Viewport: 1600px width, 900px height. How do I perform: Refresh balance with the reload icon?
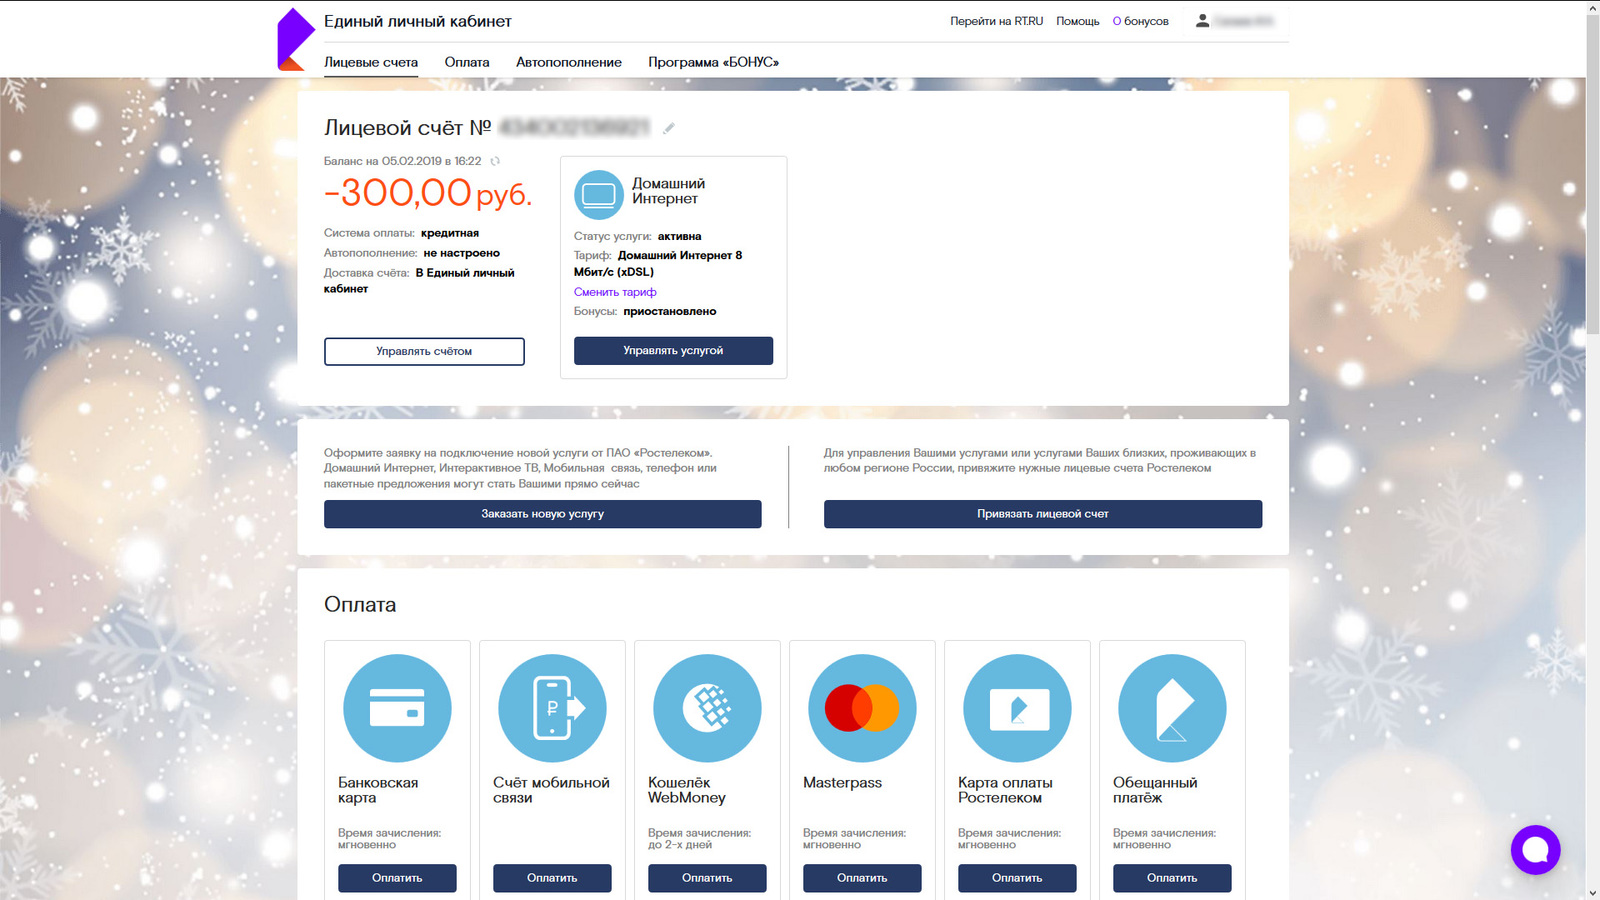(495, 161)
